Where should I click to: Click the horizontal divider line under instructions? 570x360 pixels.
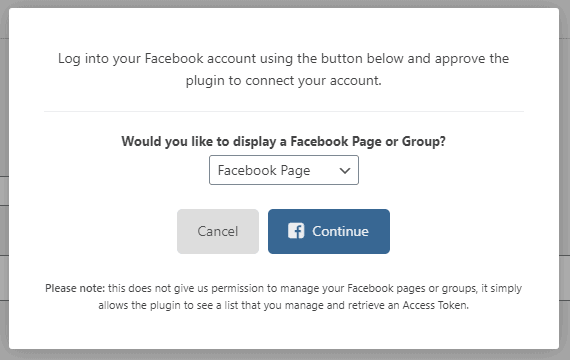pyautogui.click(x=284, y=111)
